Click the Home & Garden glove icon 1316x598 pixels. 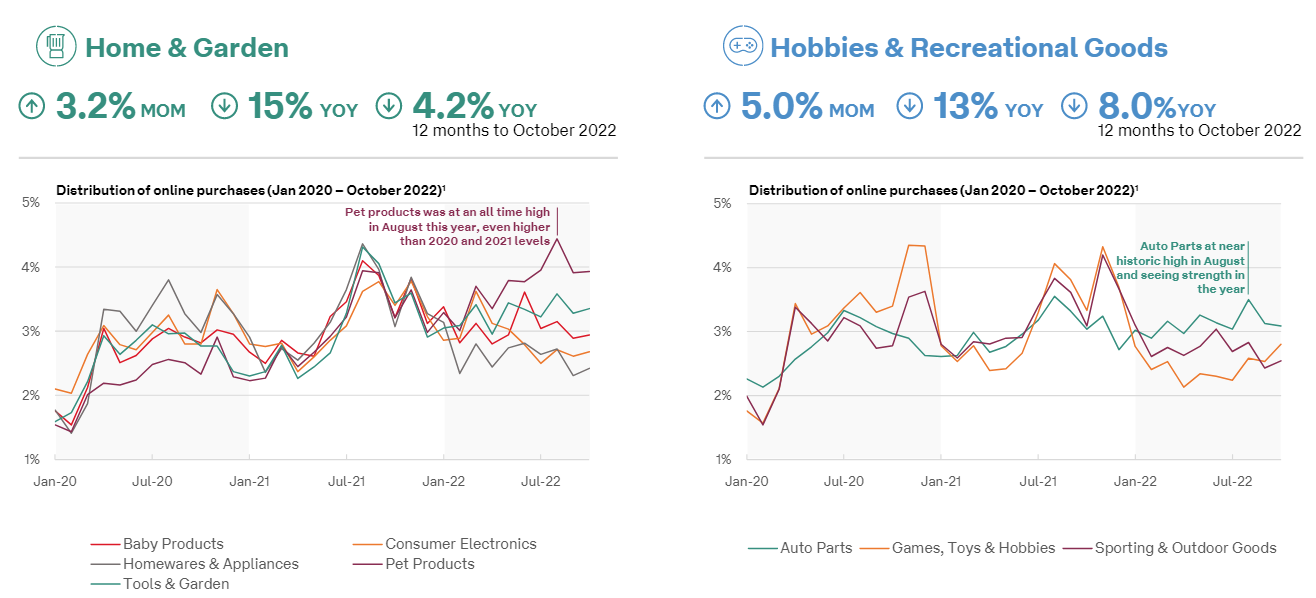pos(56,47)
